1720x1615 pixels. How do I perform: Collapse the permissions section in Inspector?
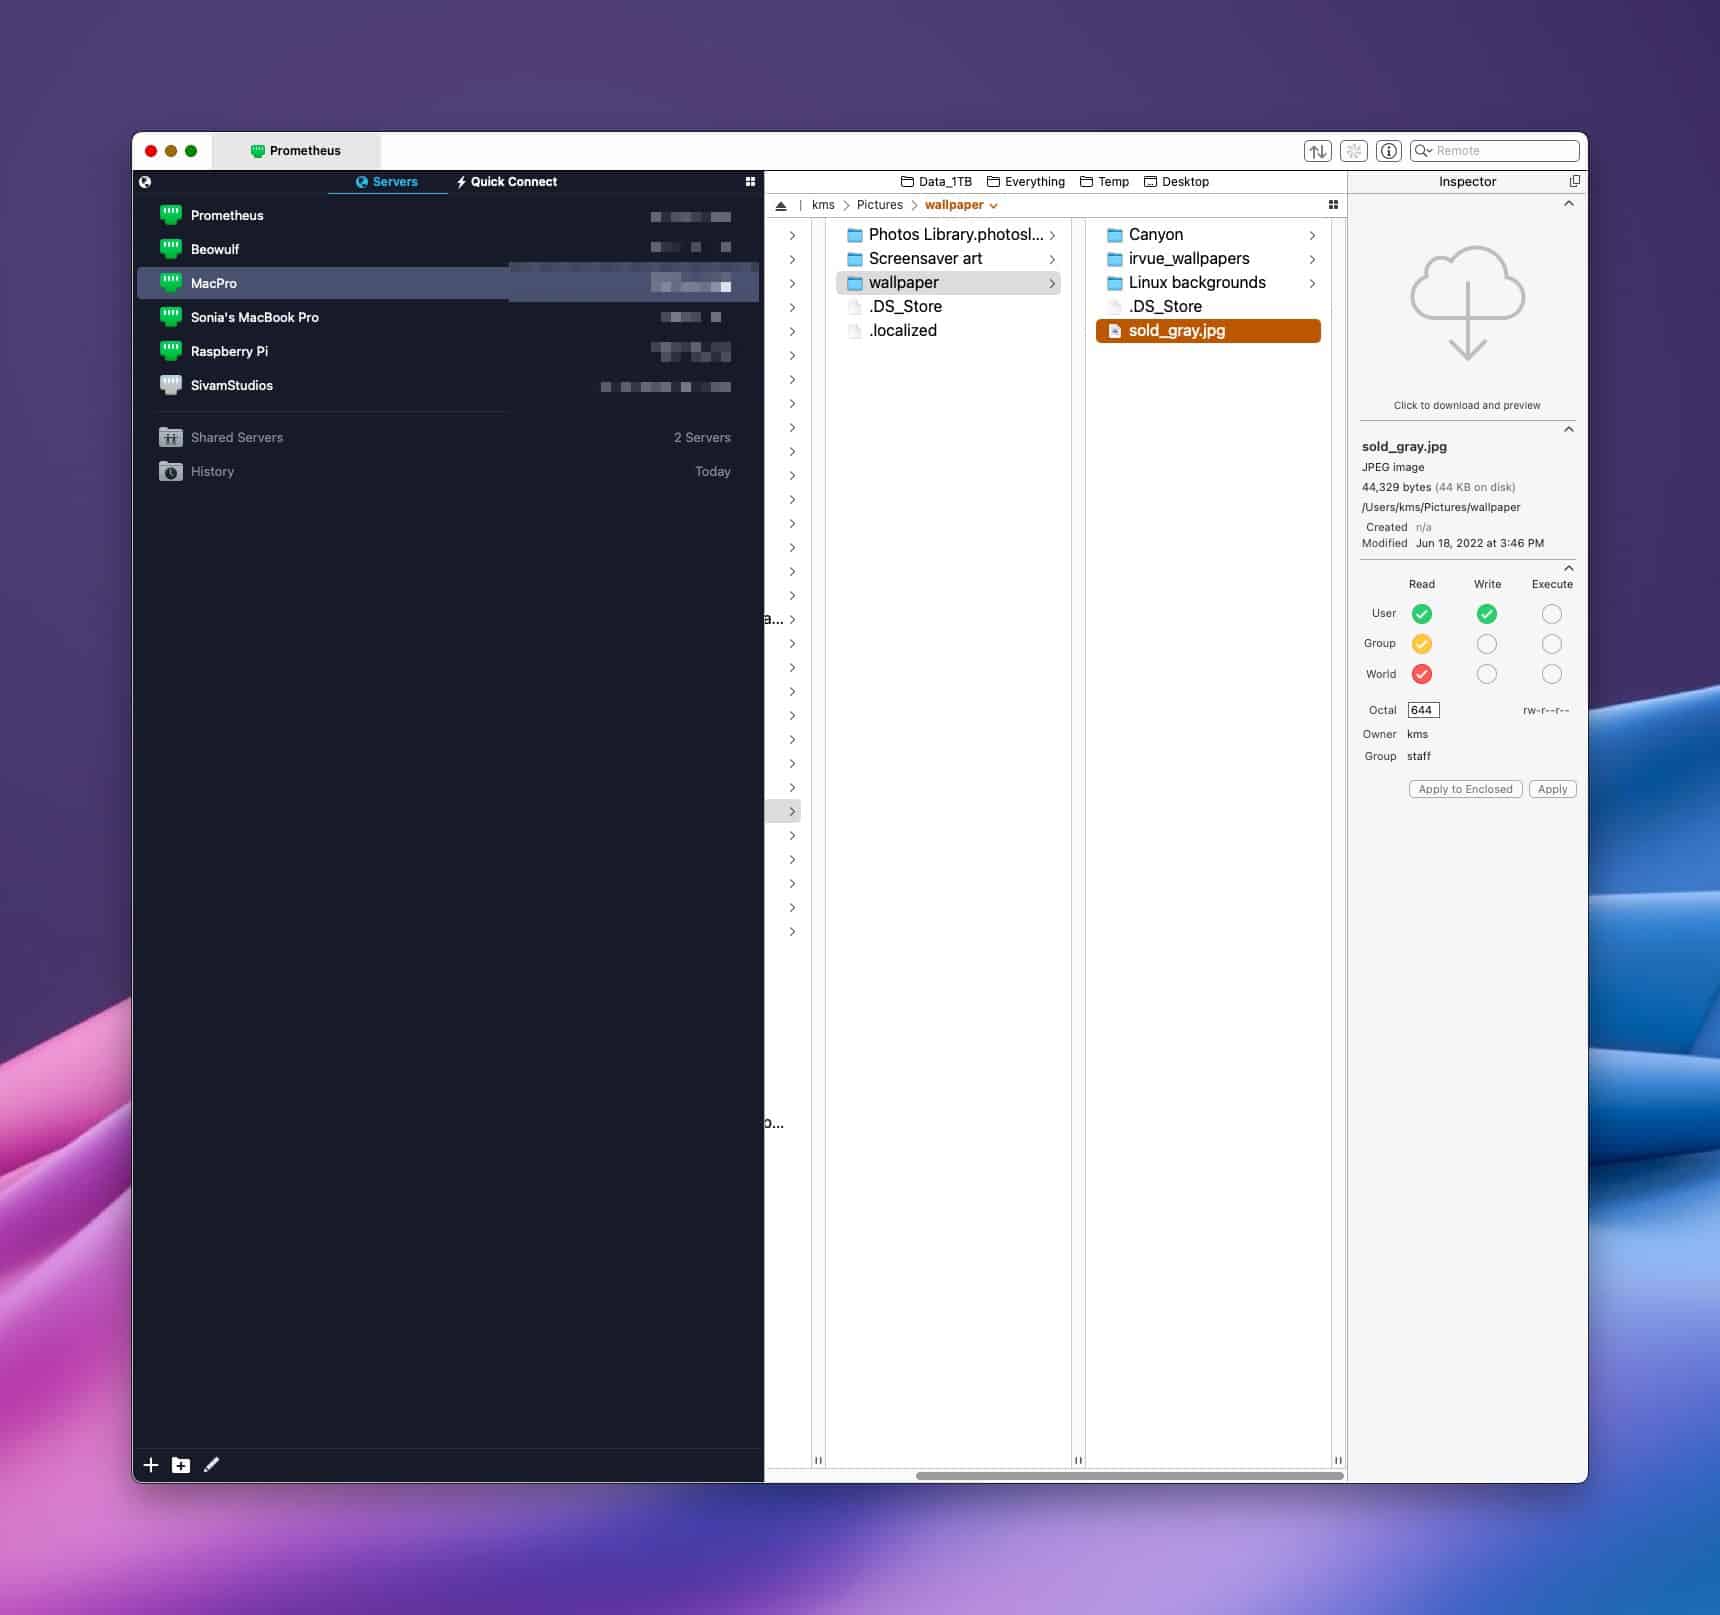tap(1568, 568)
